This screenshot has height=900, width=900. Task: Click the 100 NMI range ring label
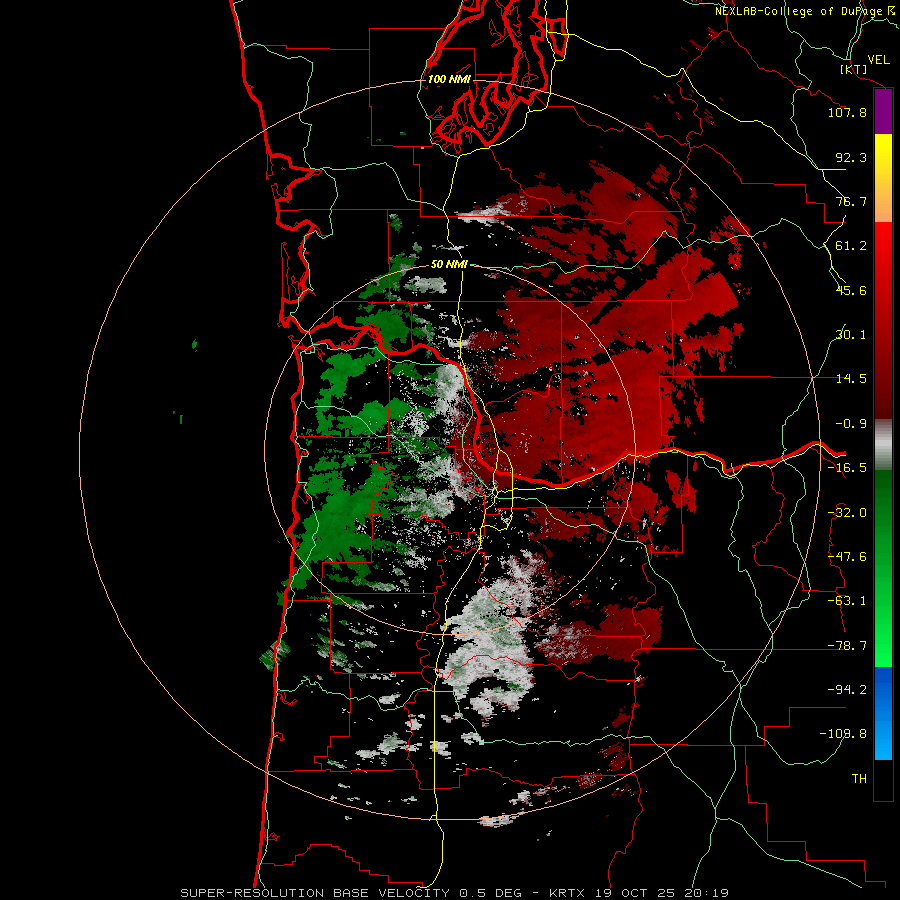pyautogui.click(x=449, y=79)
